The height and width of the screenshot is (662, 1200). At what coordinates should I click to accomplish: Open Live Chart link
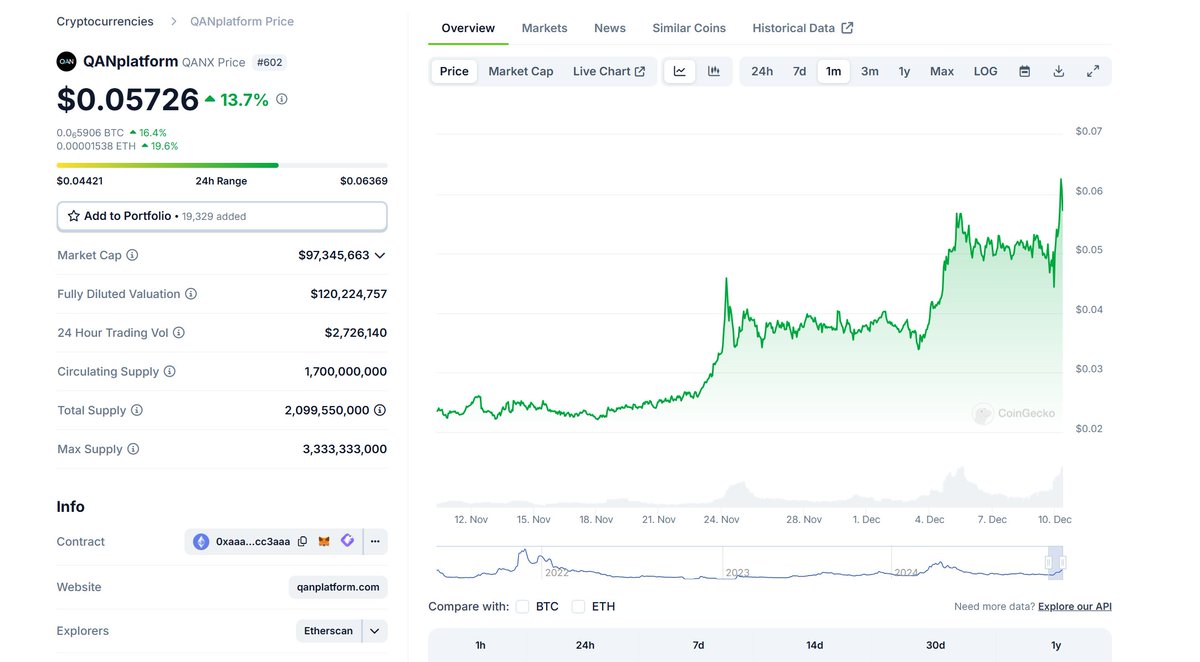tap(609, 71)
